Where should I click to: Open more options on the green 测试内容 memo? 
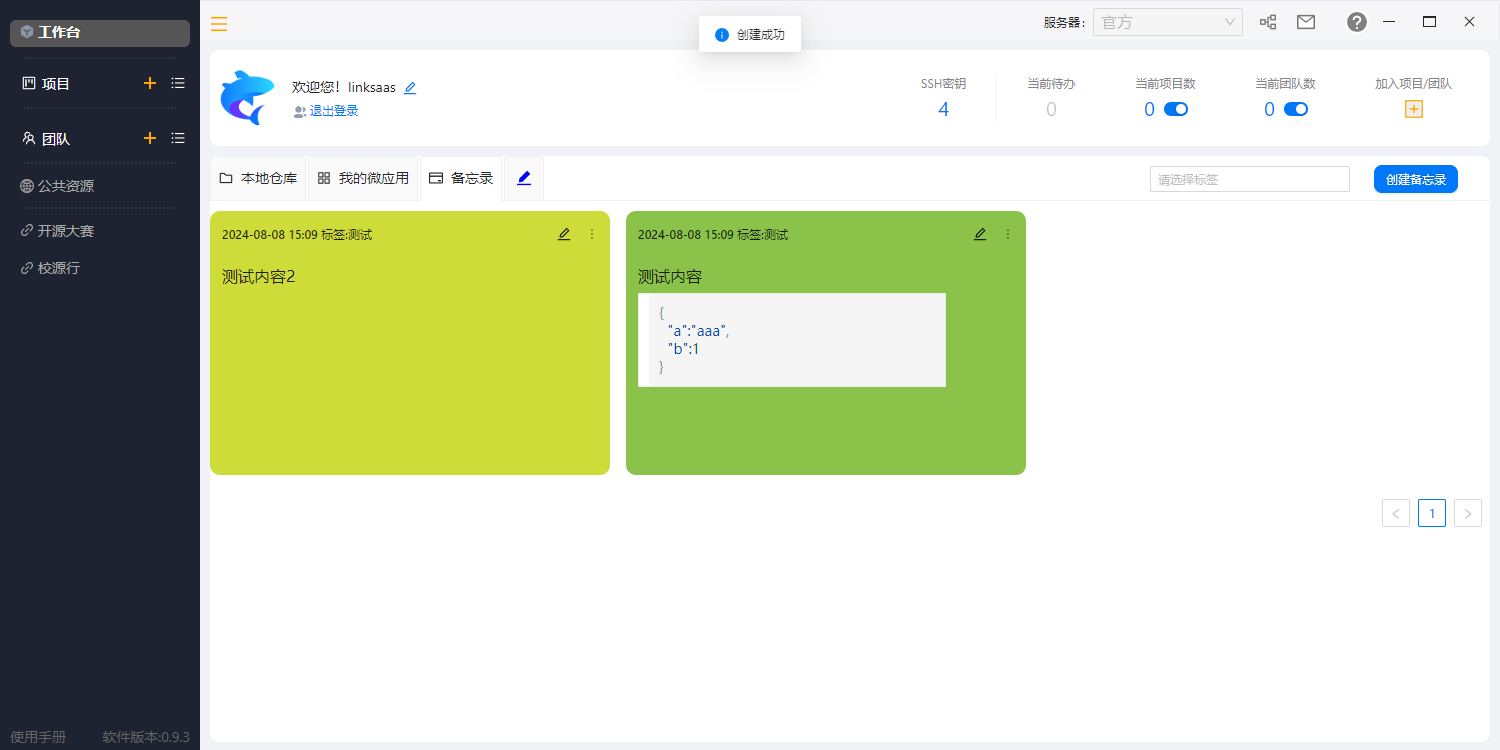pos(1008,234)
